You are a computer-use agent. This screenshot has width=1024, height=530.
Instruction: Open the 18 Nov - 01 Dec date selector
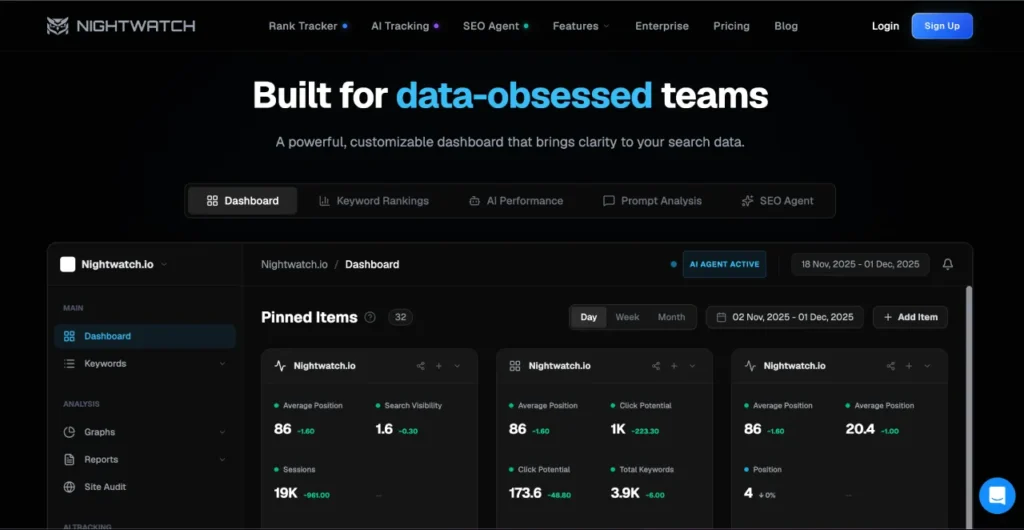click(x=860, y=264)
